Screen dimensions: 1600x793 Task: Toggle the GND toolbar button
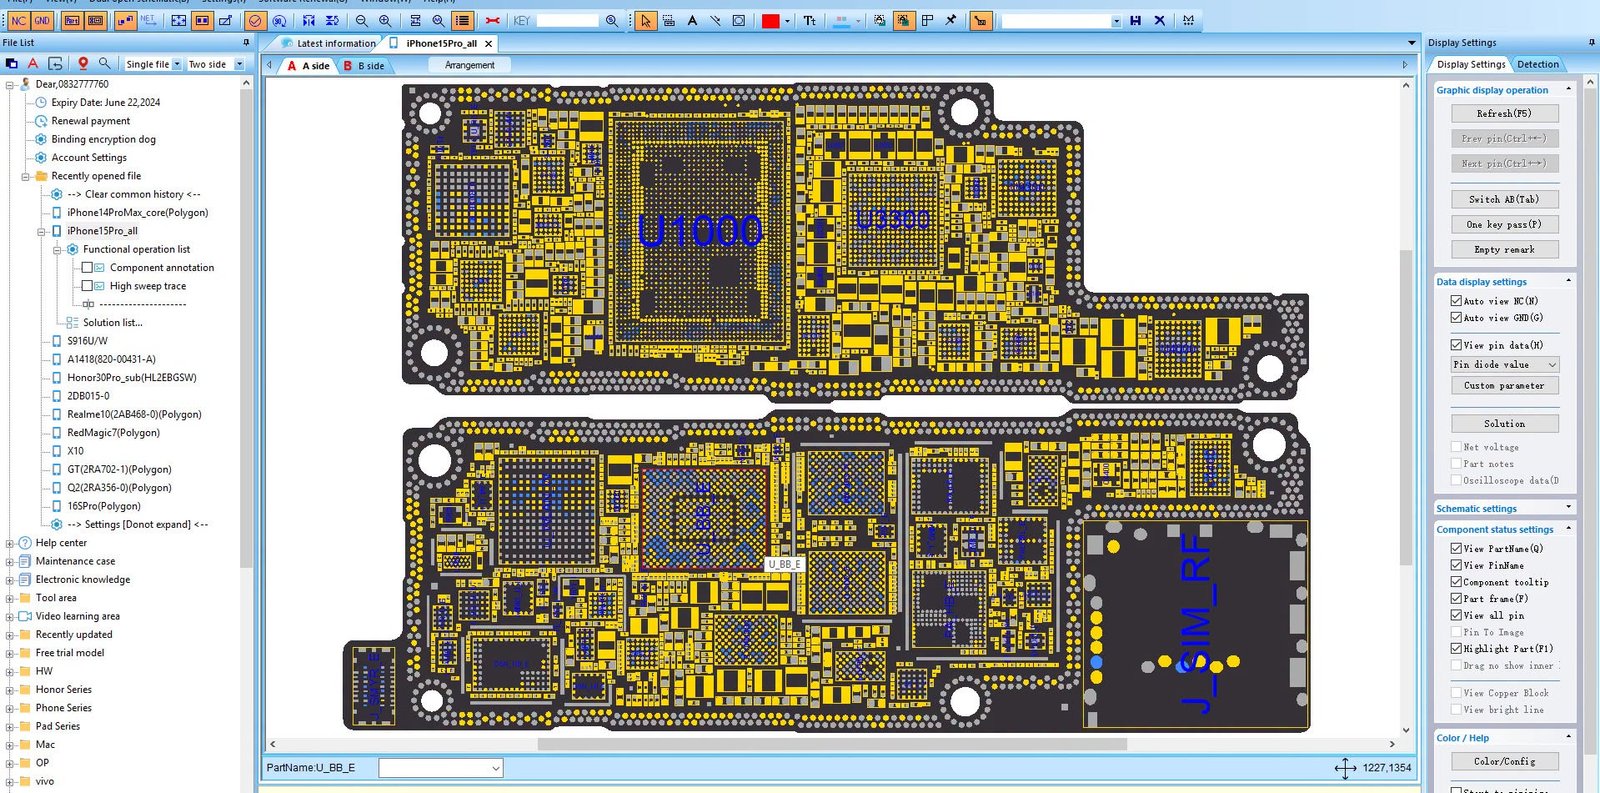pyautogui.click(x=42, y=20)
